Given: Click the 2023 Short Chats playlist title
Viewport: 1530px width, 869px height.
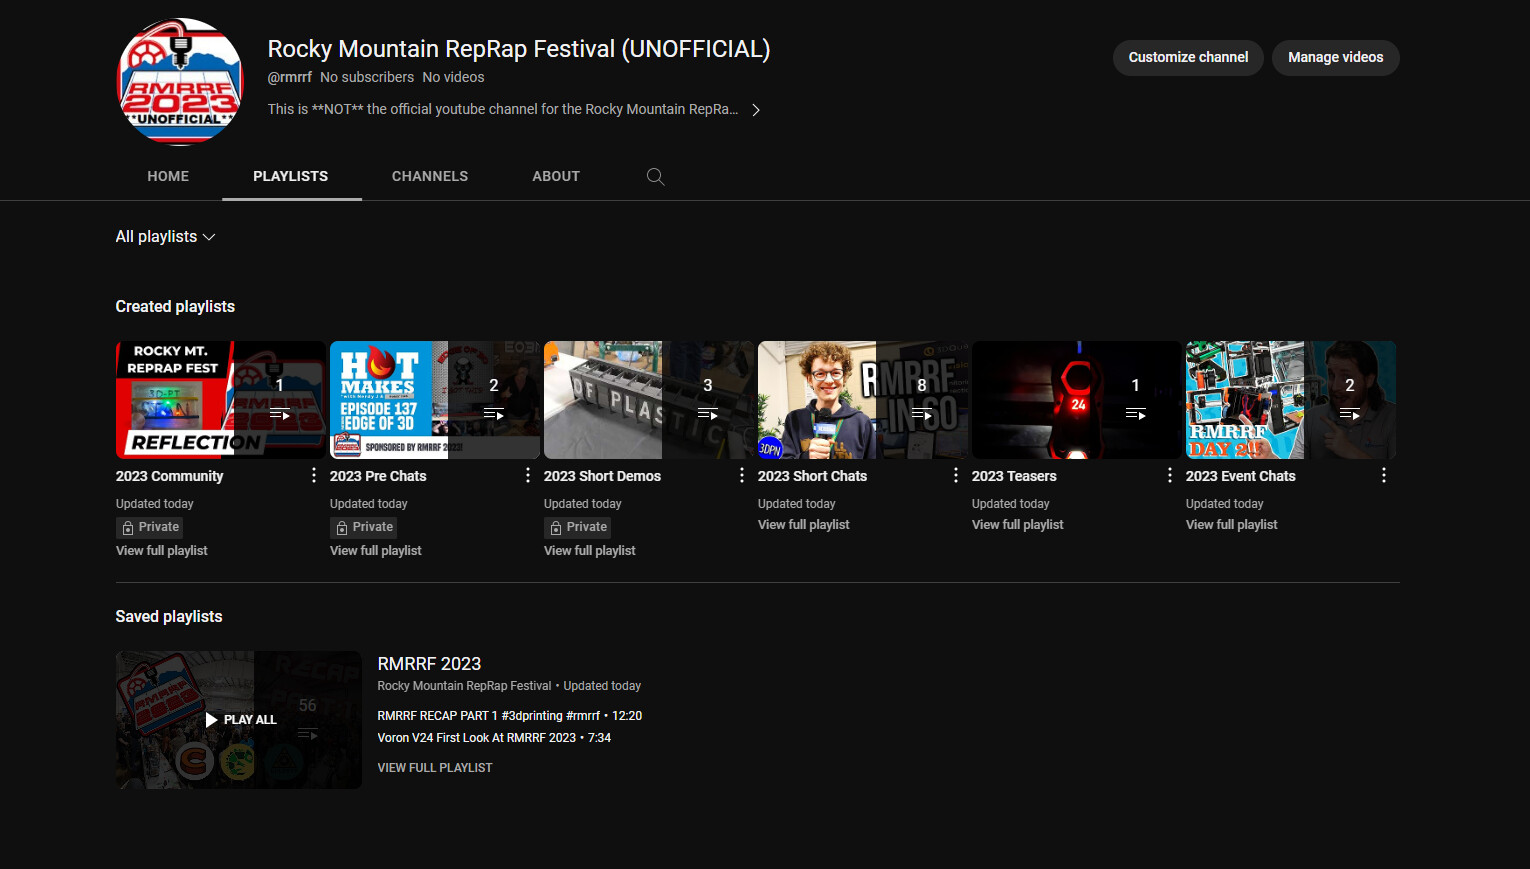Looking at the screenshot, I should tap(812, 476).
